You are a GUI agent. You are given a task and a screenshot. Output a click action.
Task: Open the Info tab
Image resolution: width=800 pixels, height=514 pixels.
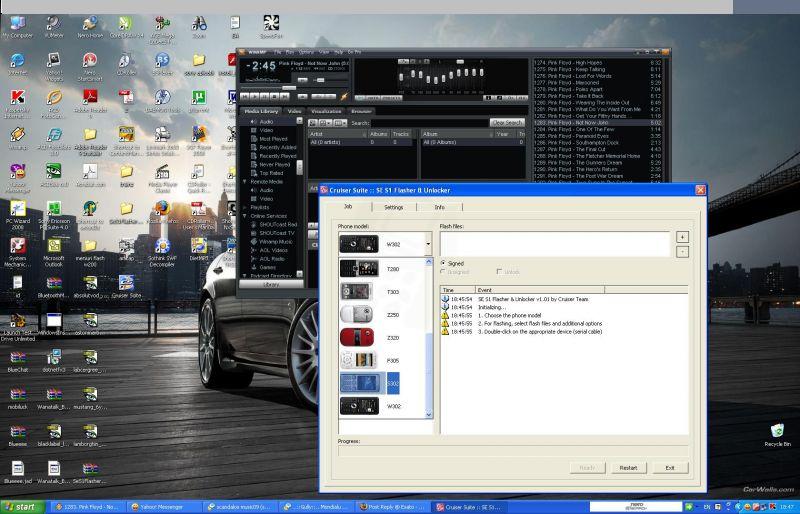point(439,207)
